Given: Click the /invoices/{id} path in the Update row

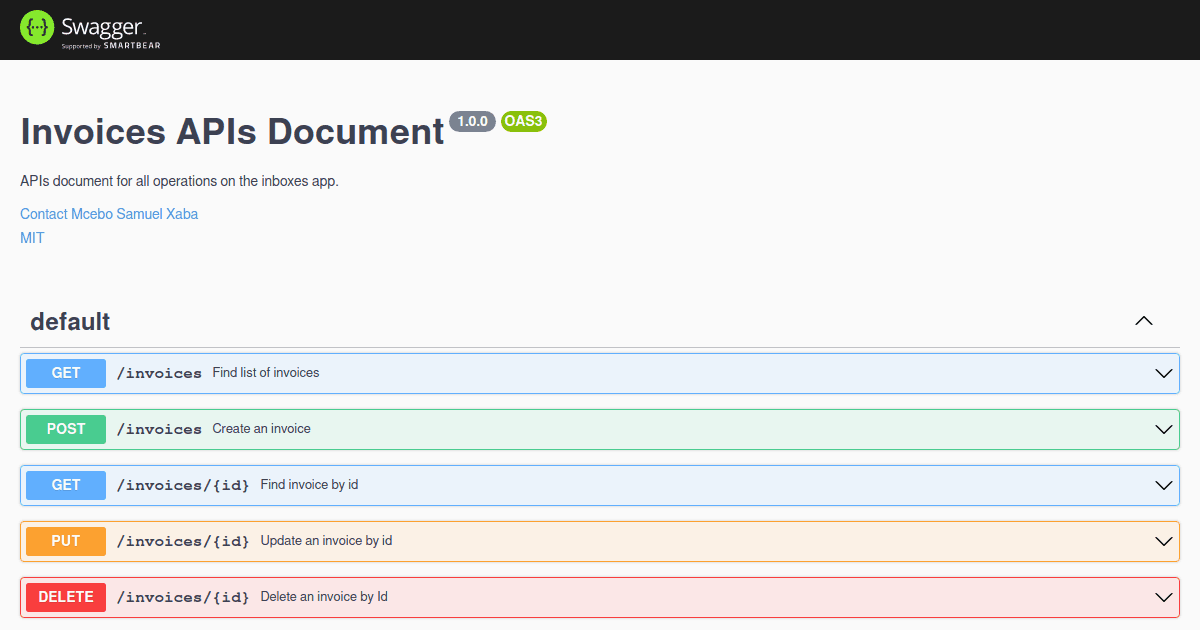Looking at the screenshot, I should coord(183,541).
